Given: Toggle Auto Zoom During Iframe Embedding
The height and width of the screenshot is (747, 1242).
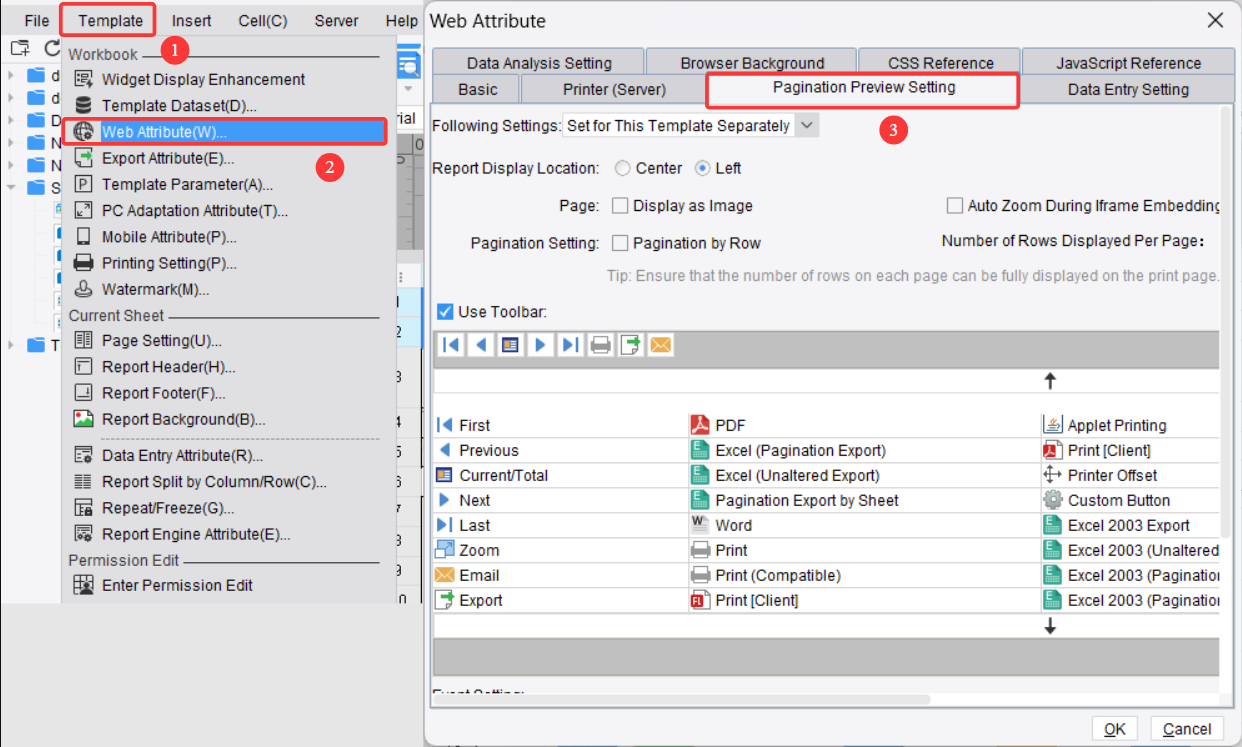Looking at the screenshot, I should pyautogui.click(x=954, y=205).
